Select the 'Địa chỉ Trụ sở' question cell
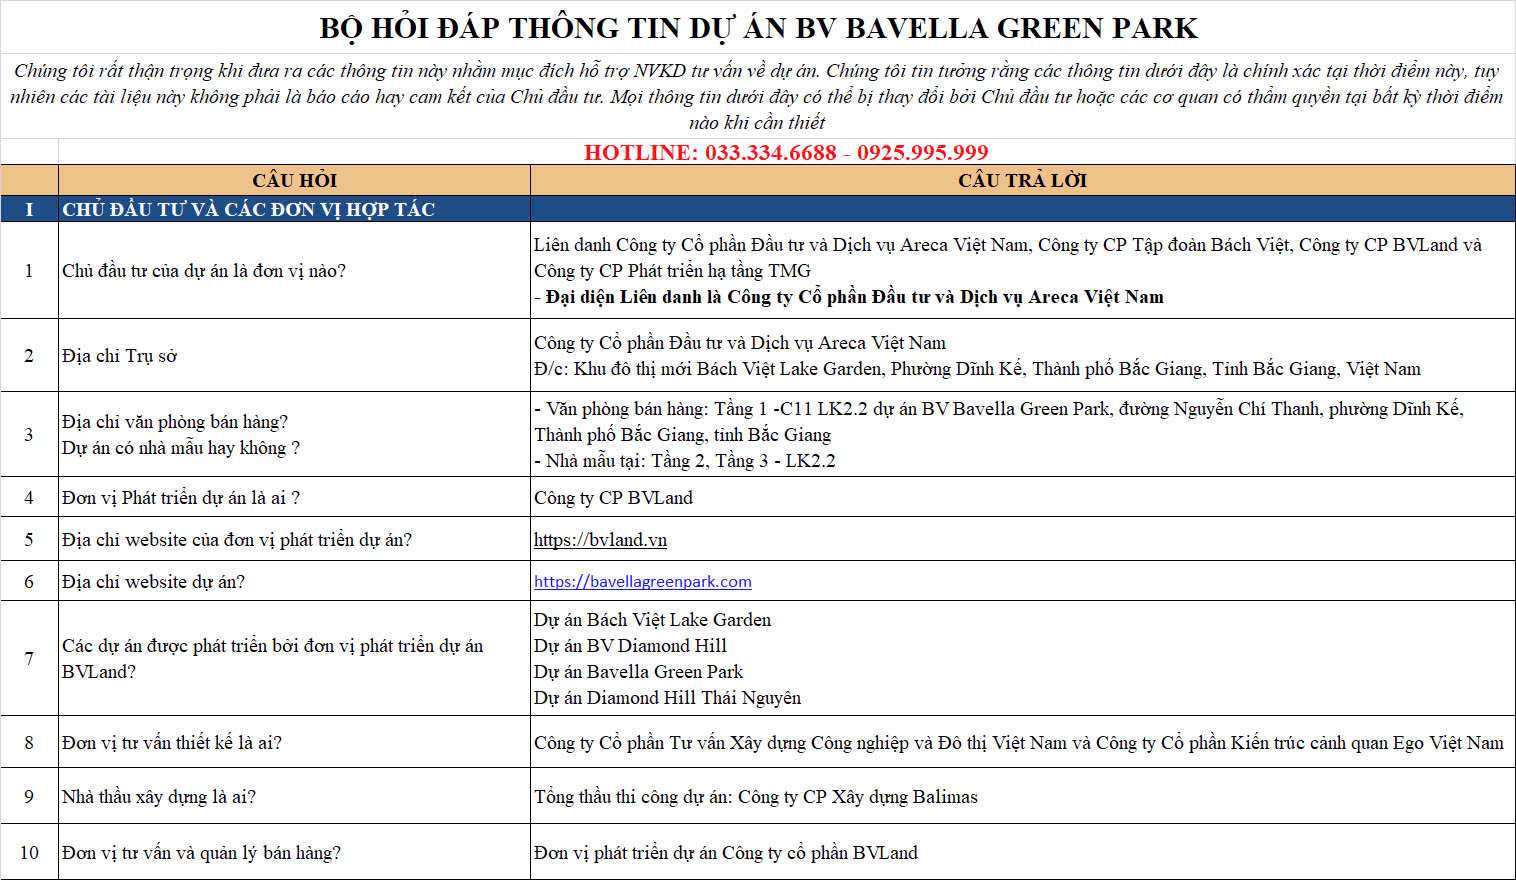 point(120,356)
